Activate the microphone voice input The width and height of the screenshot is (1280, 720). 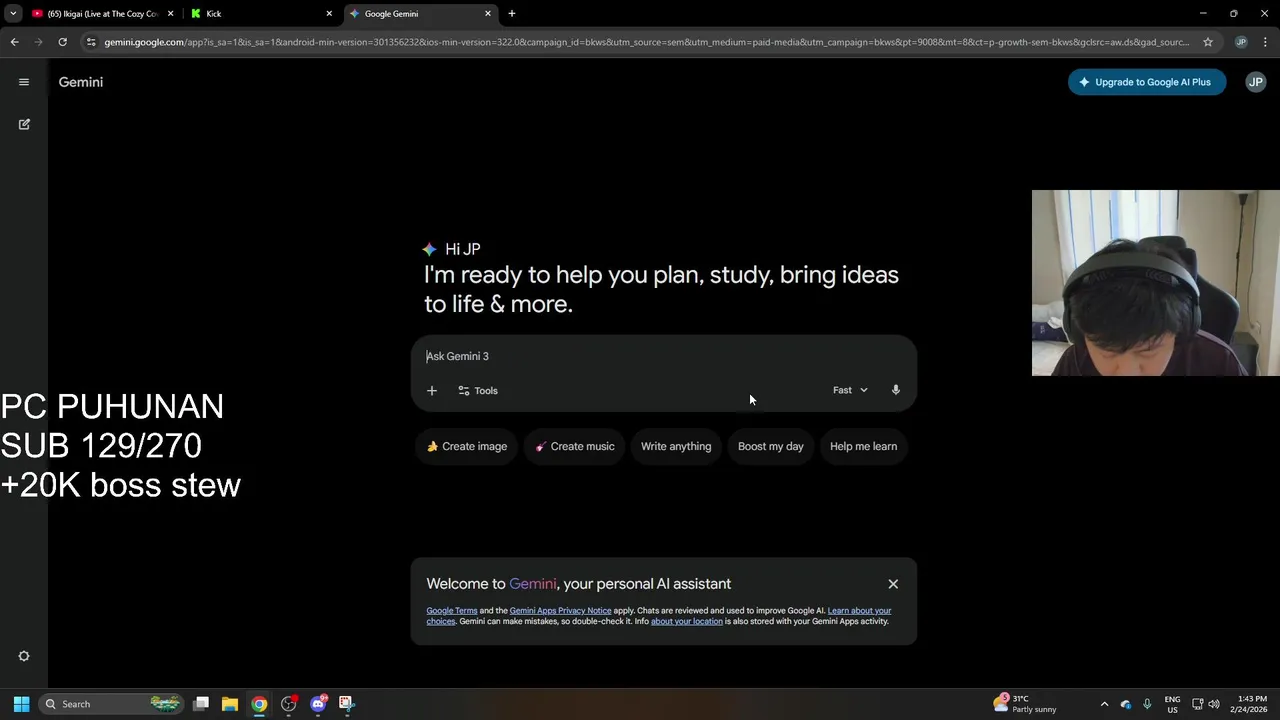[896, 390]
